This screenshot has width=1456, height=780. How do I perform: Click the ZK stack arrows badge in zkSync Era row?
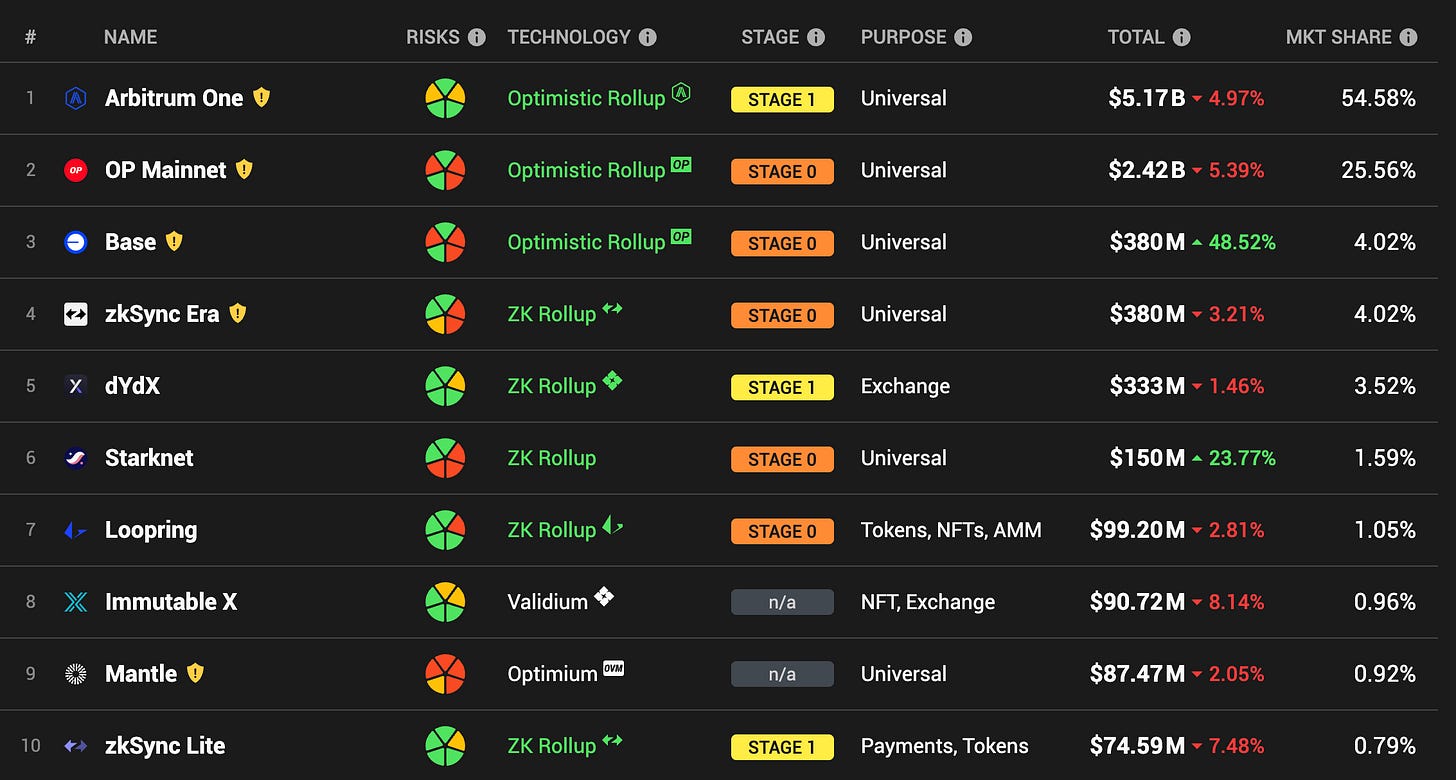(x=612, y=308)
